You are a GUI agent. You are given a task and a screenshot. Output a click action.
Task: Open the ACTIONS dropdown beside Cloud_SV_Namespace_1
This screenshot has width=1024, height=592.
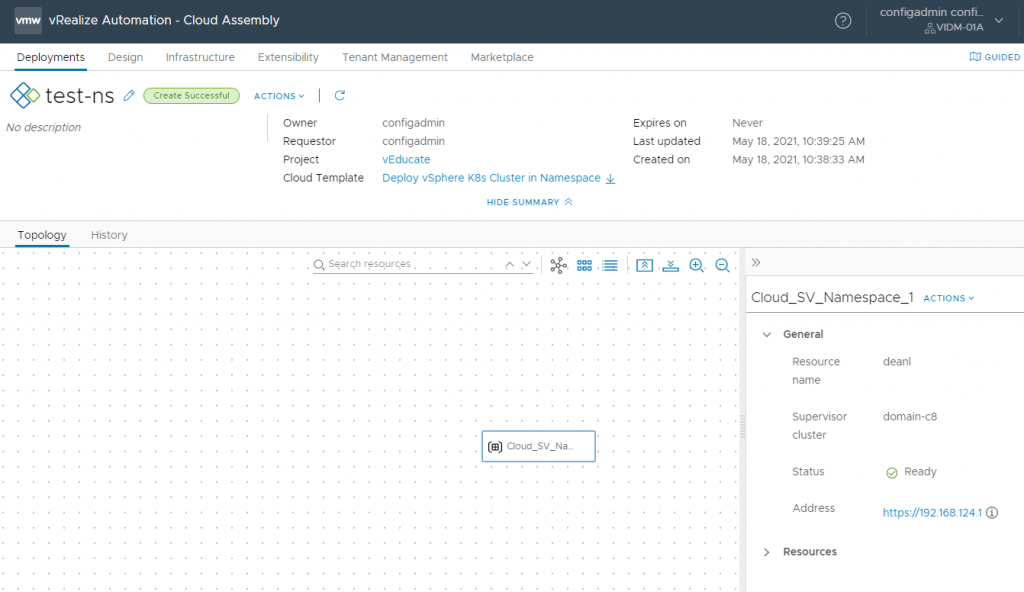pyautogui.click(x=946, y=297)
